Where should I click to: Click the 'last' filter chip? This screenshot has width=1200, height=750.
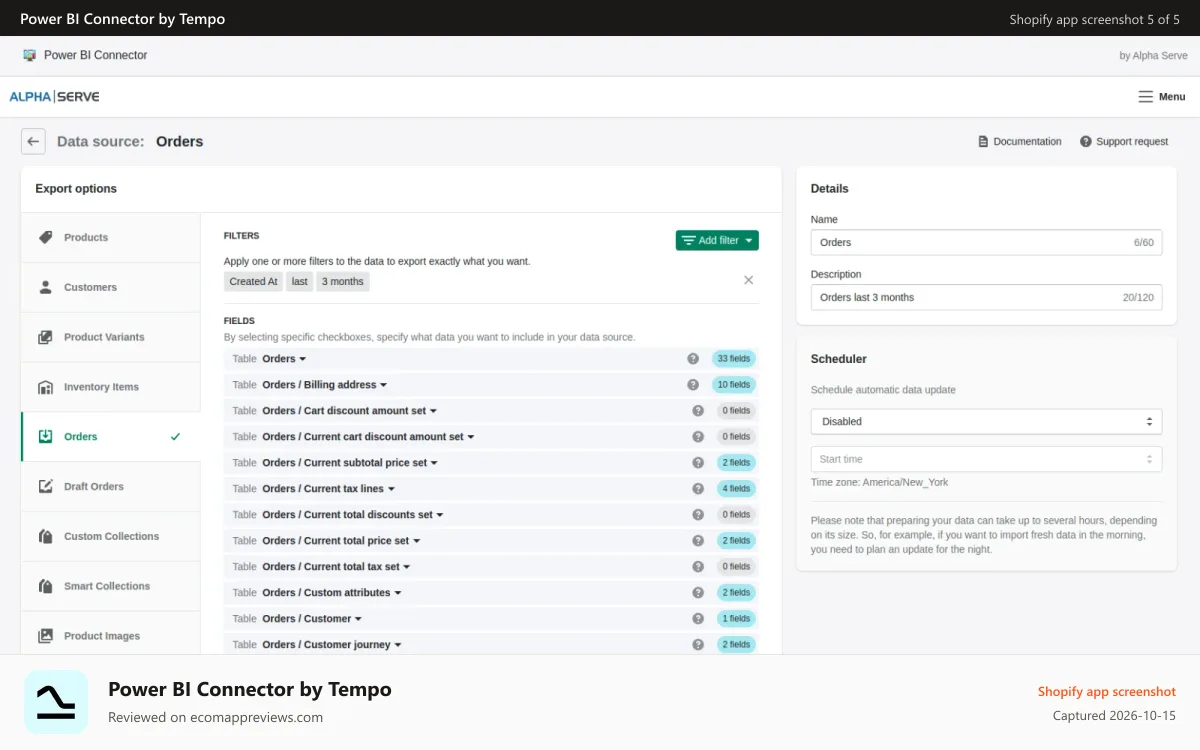300,282
